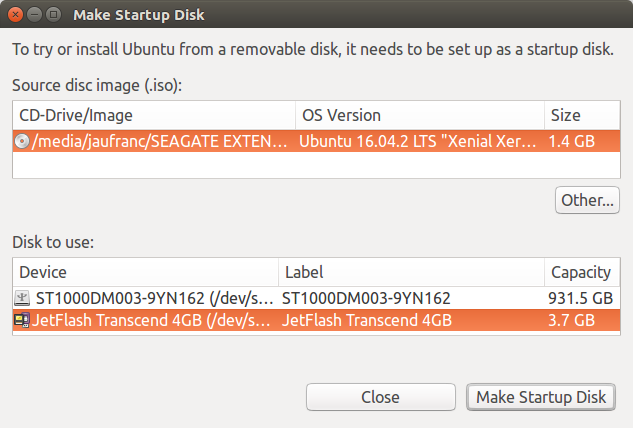Sort by CD-Drive/Image column header

click(154, 115)
